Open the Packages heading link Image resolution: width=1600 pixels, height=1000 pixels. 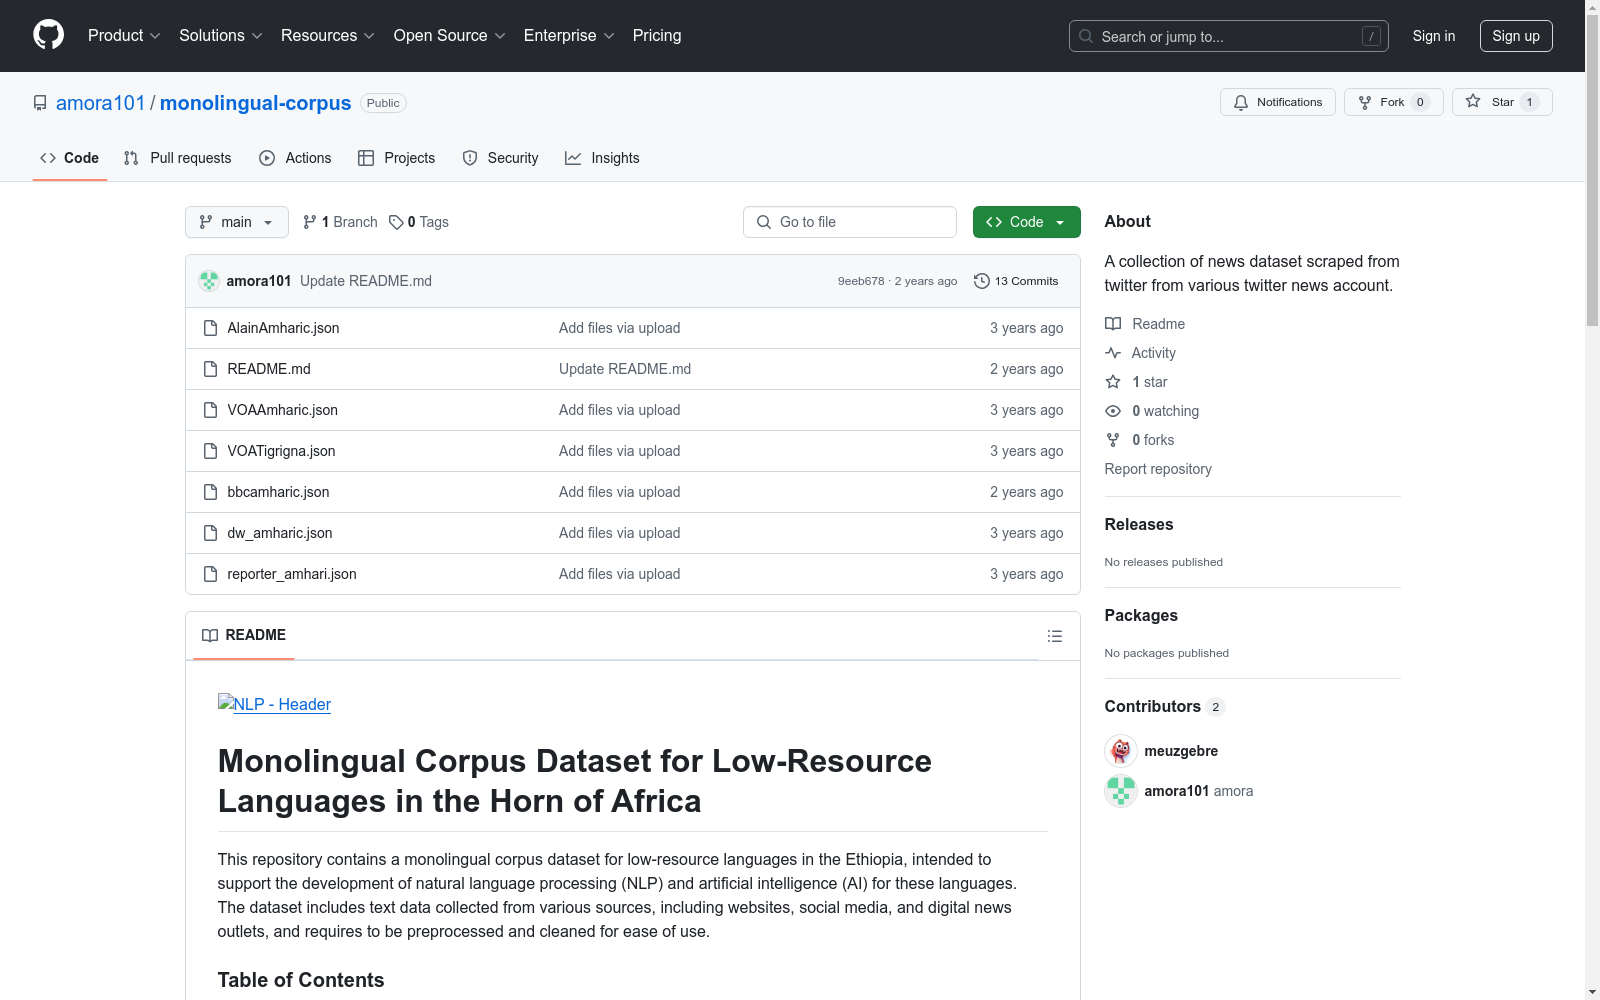1141,615
